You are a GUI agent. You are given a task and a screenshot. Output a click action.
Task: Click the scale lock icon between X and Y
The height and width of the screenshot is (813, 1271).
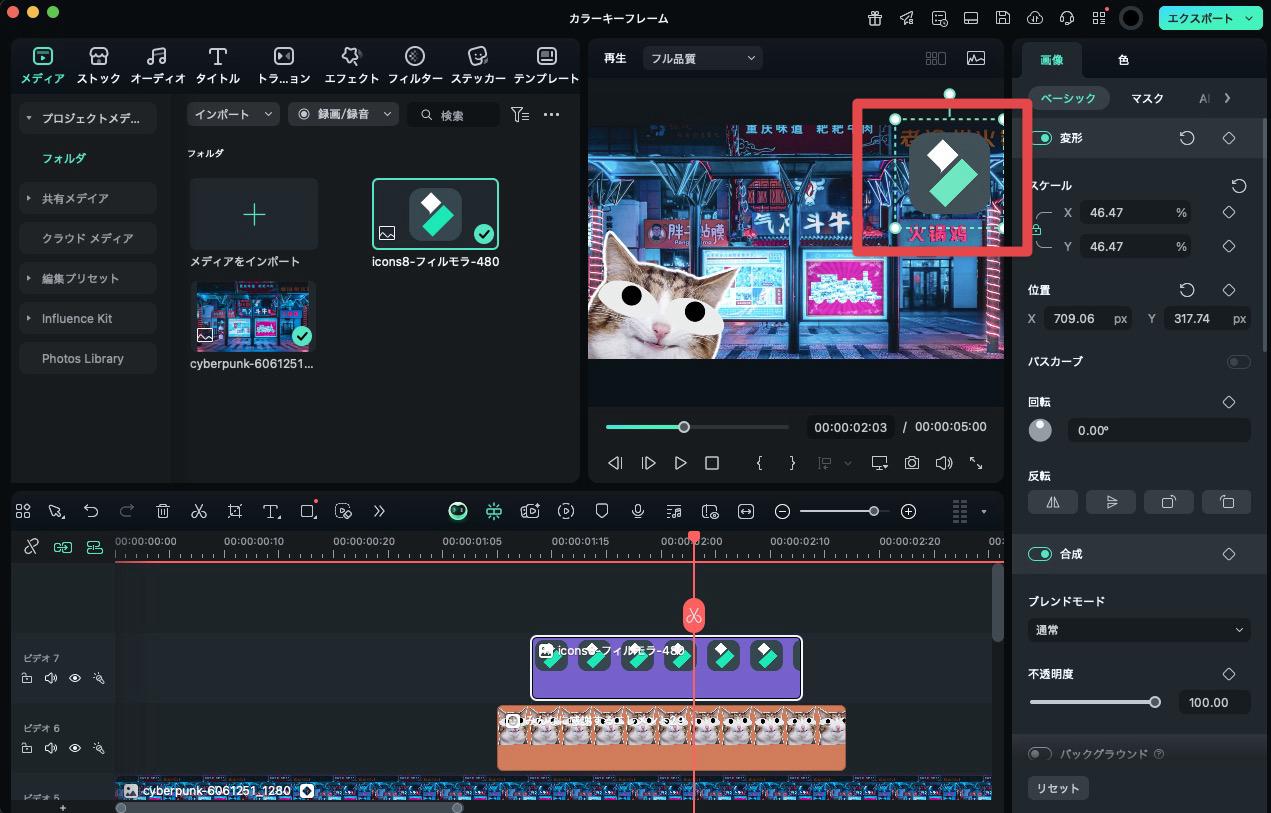pos(1036,230)
